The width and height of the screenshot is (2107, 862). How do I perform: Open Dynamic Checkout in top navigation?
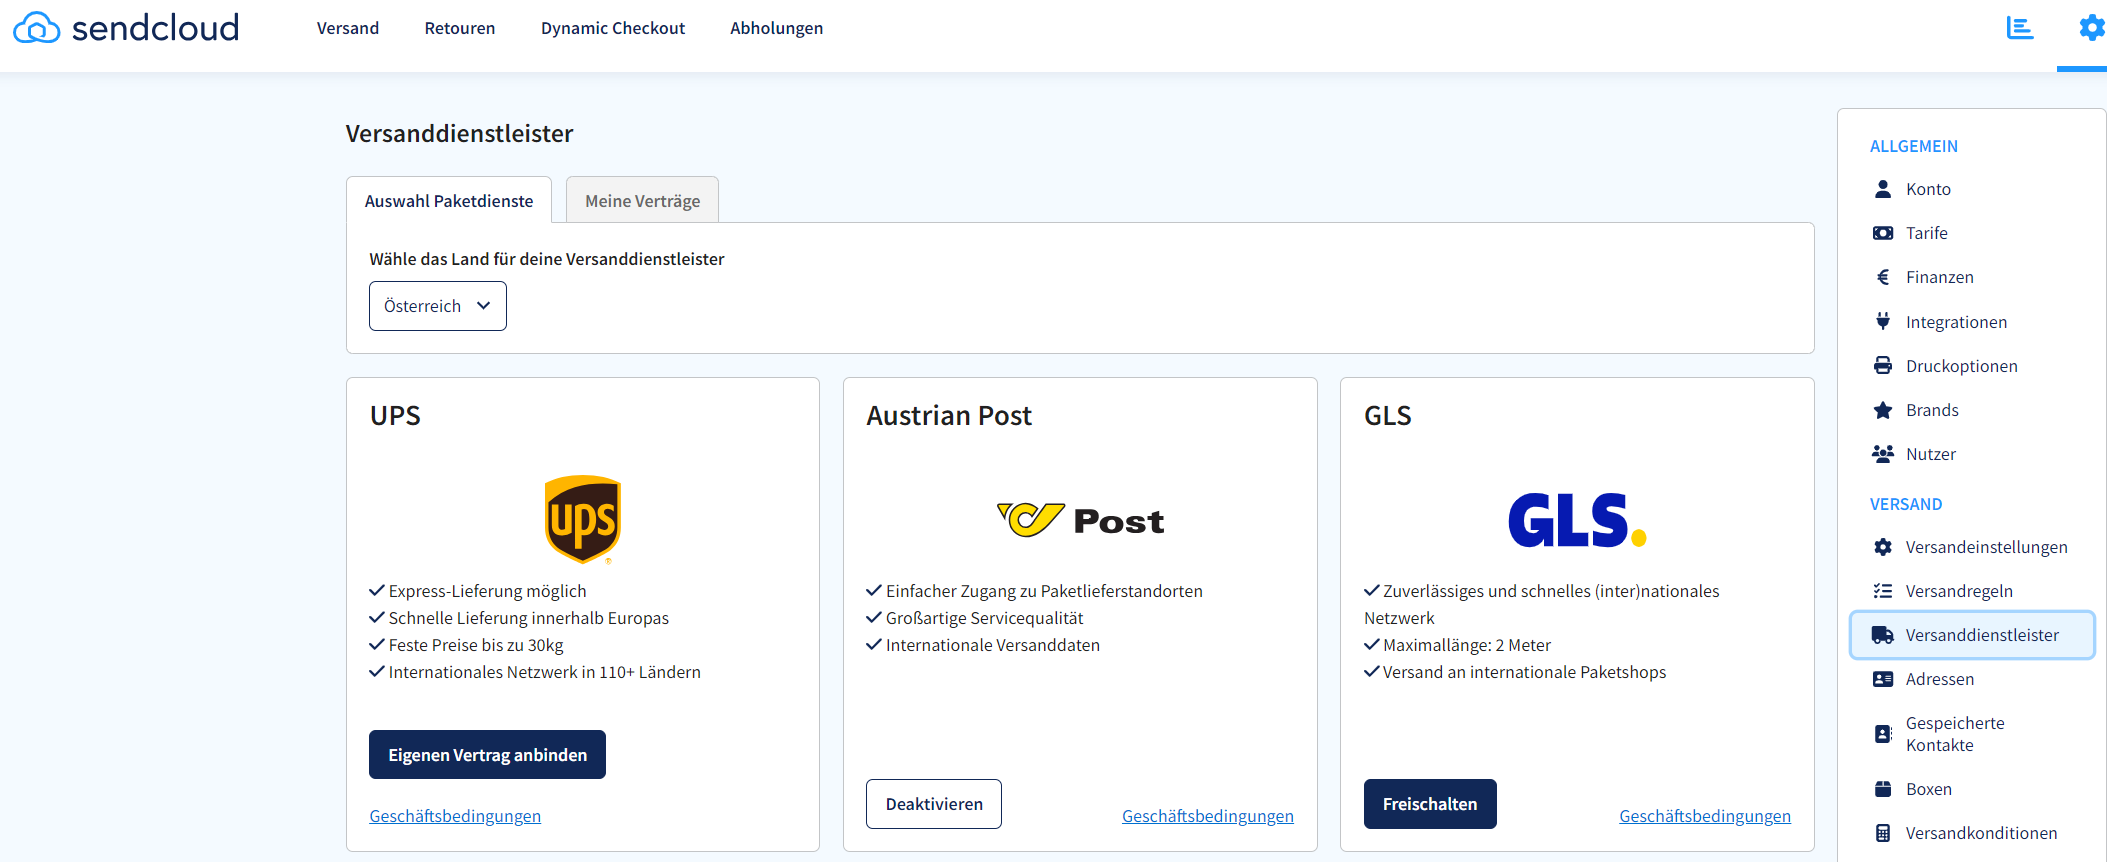[612, 28]
